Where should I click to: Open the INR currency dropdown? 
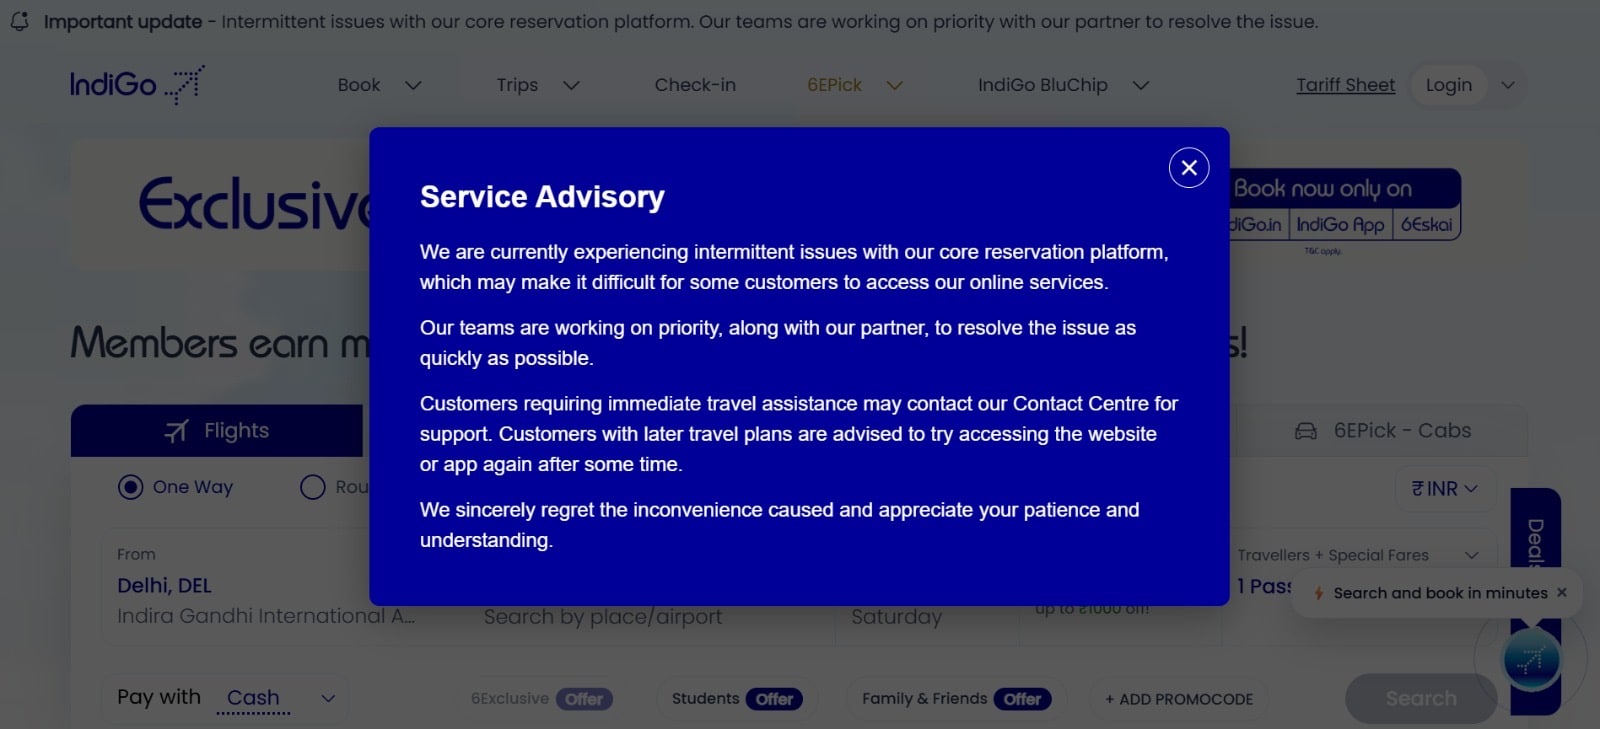coord(1445,489)
